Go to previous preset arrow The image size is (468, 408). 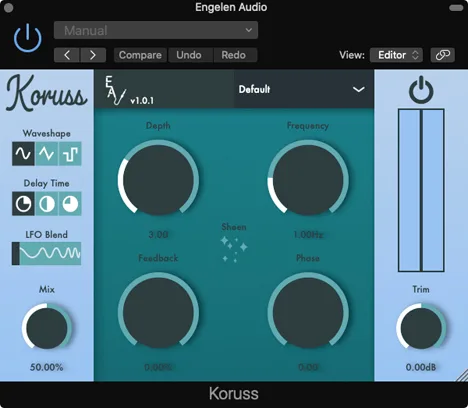67,55
